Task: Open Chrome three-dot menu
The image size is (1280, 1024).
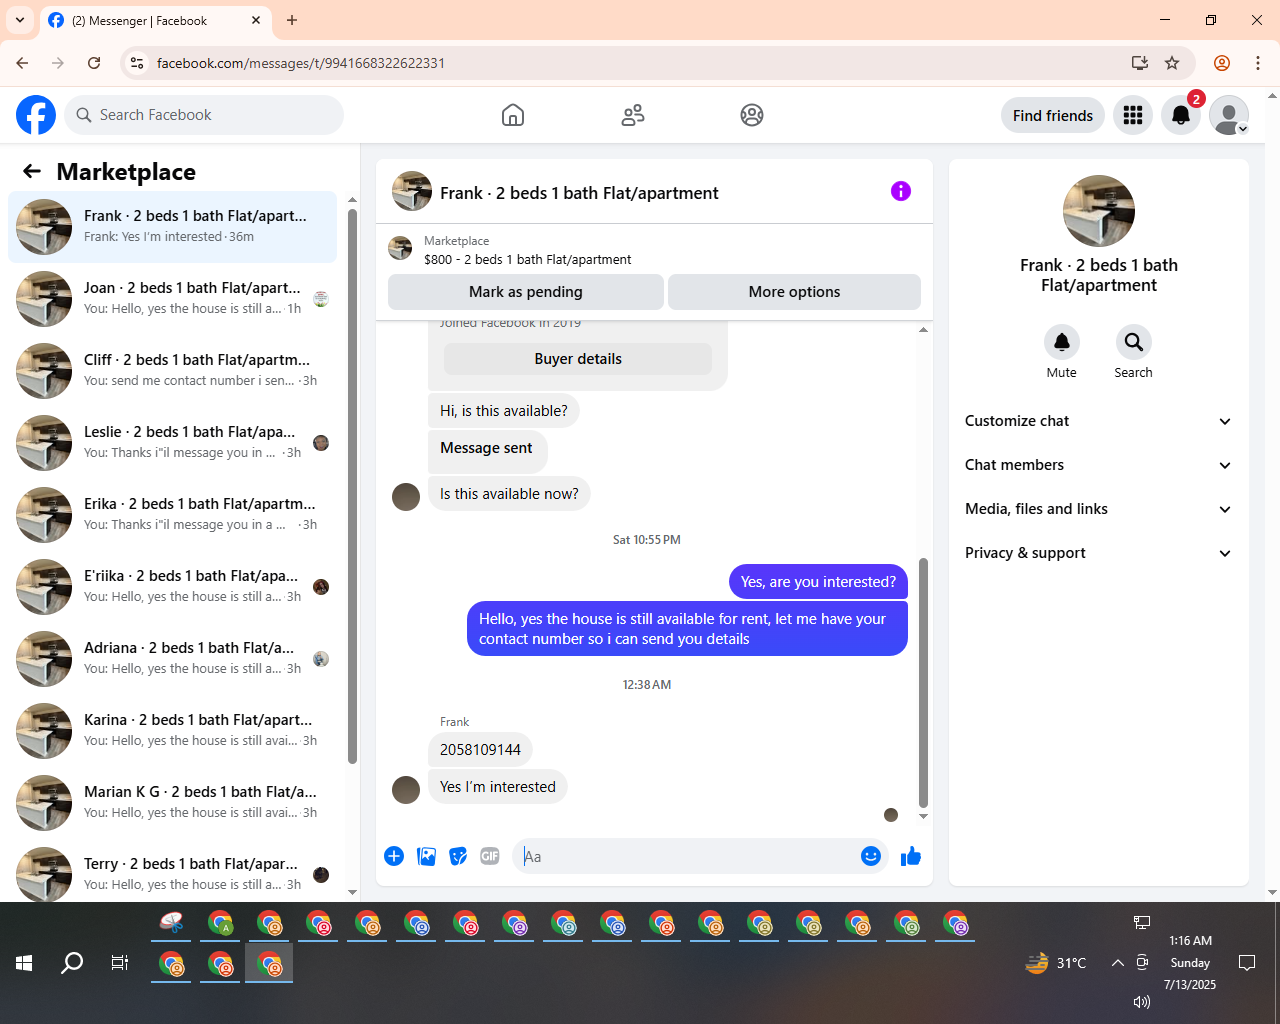Action: [1258, 63]
